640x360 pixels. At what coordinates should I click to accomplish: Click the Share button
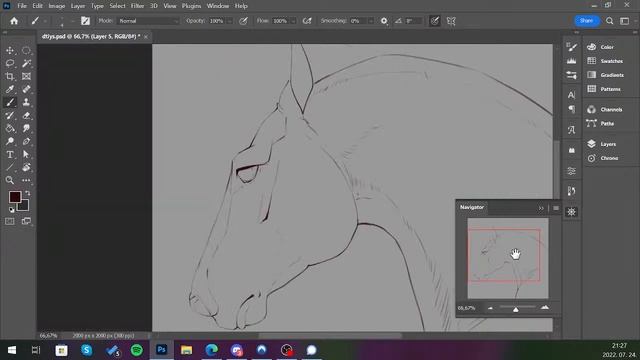point(587,20)
